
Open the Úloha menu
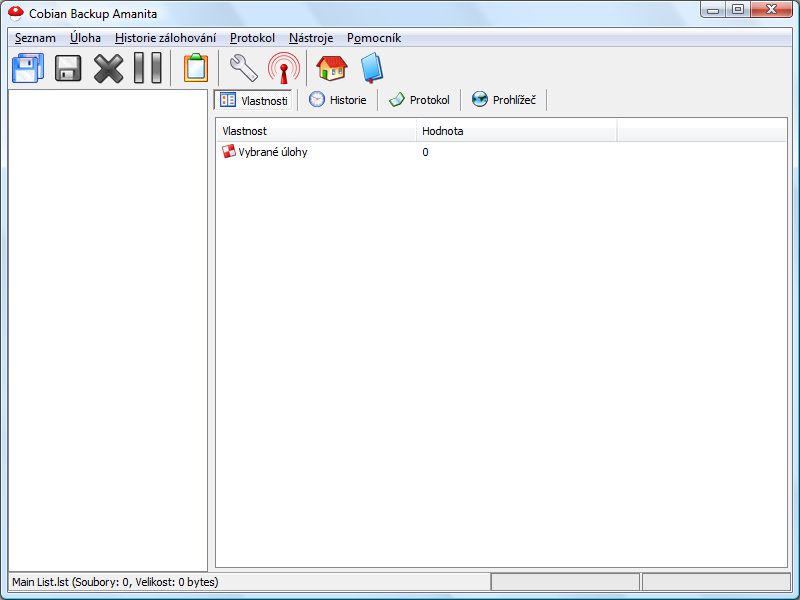85,38
